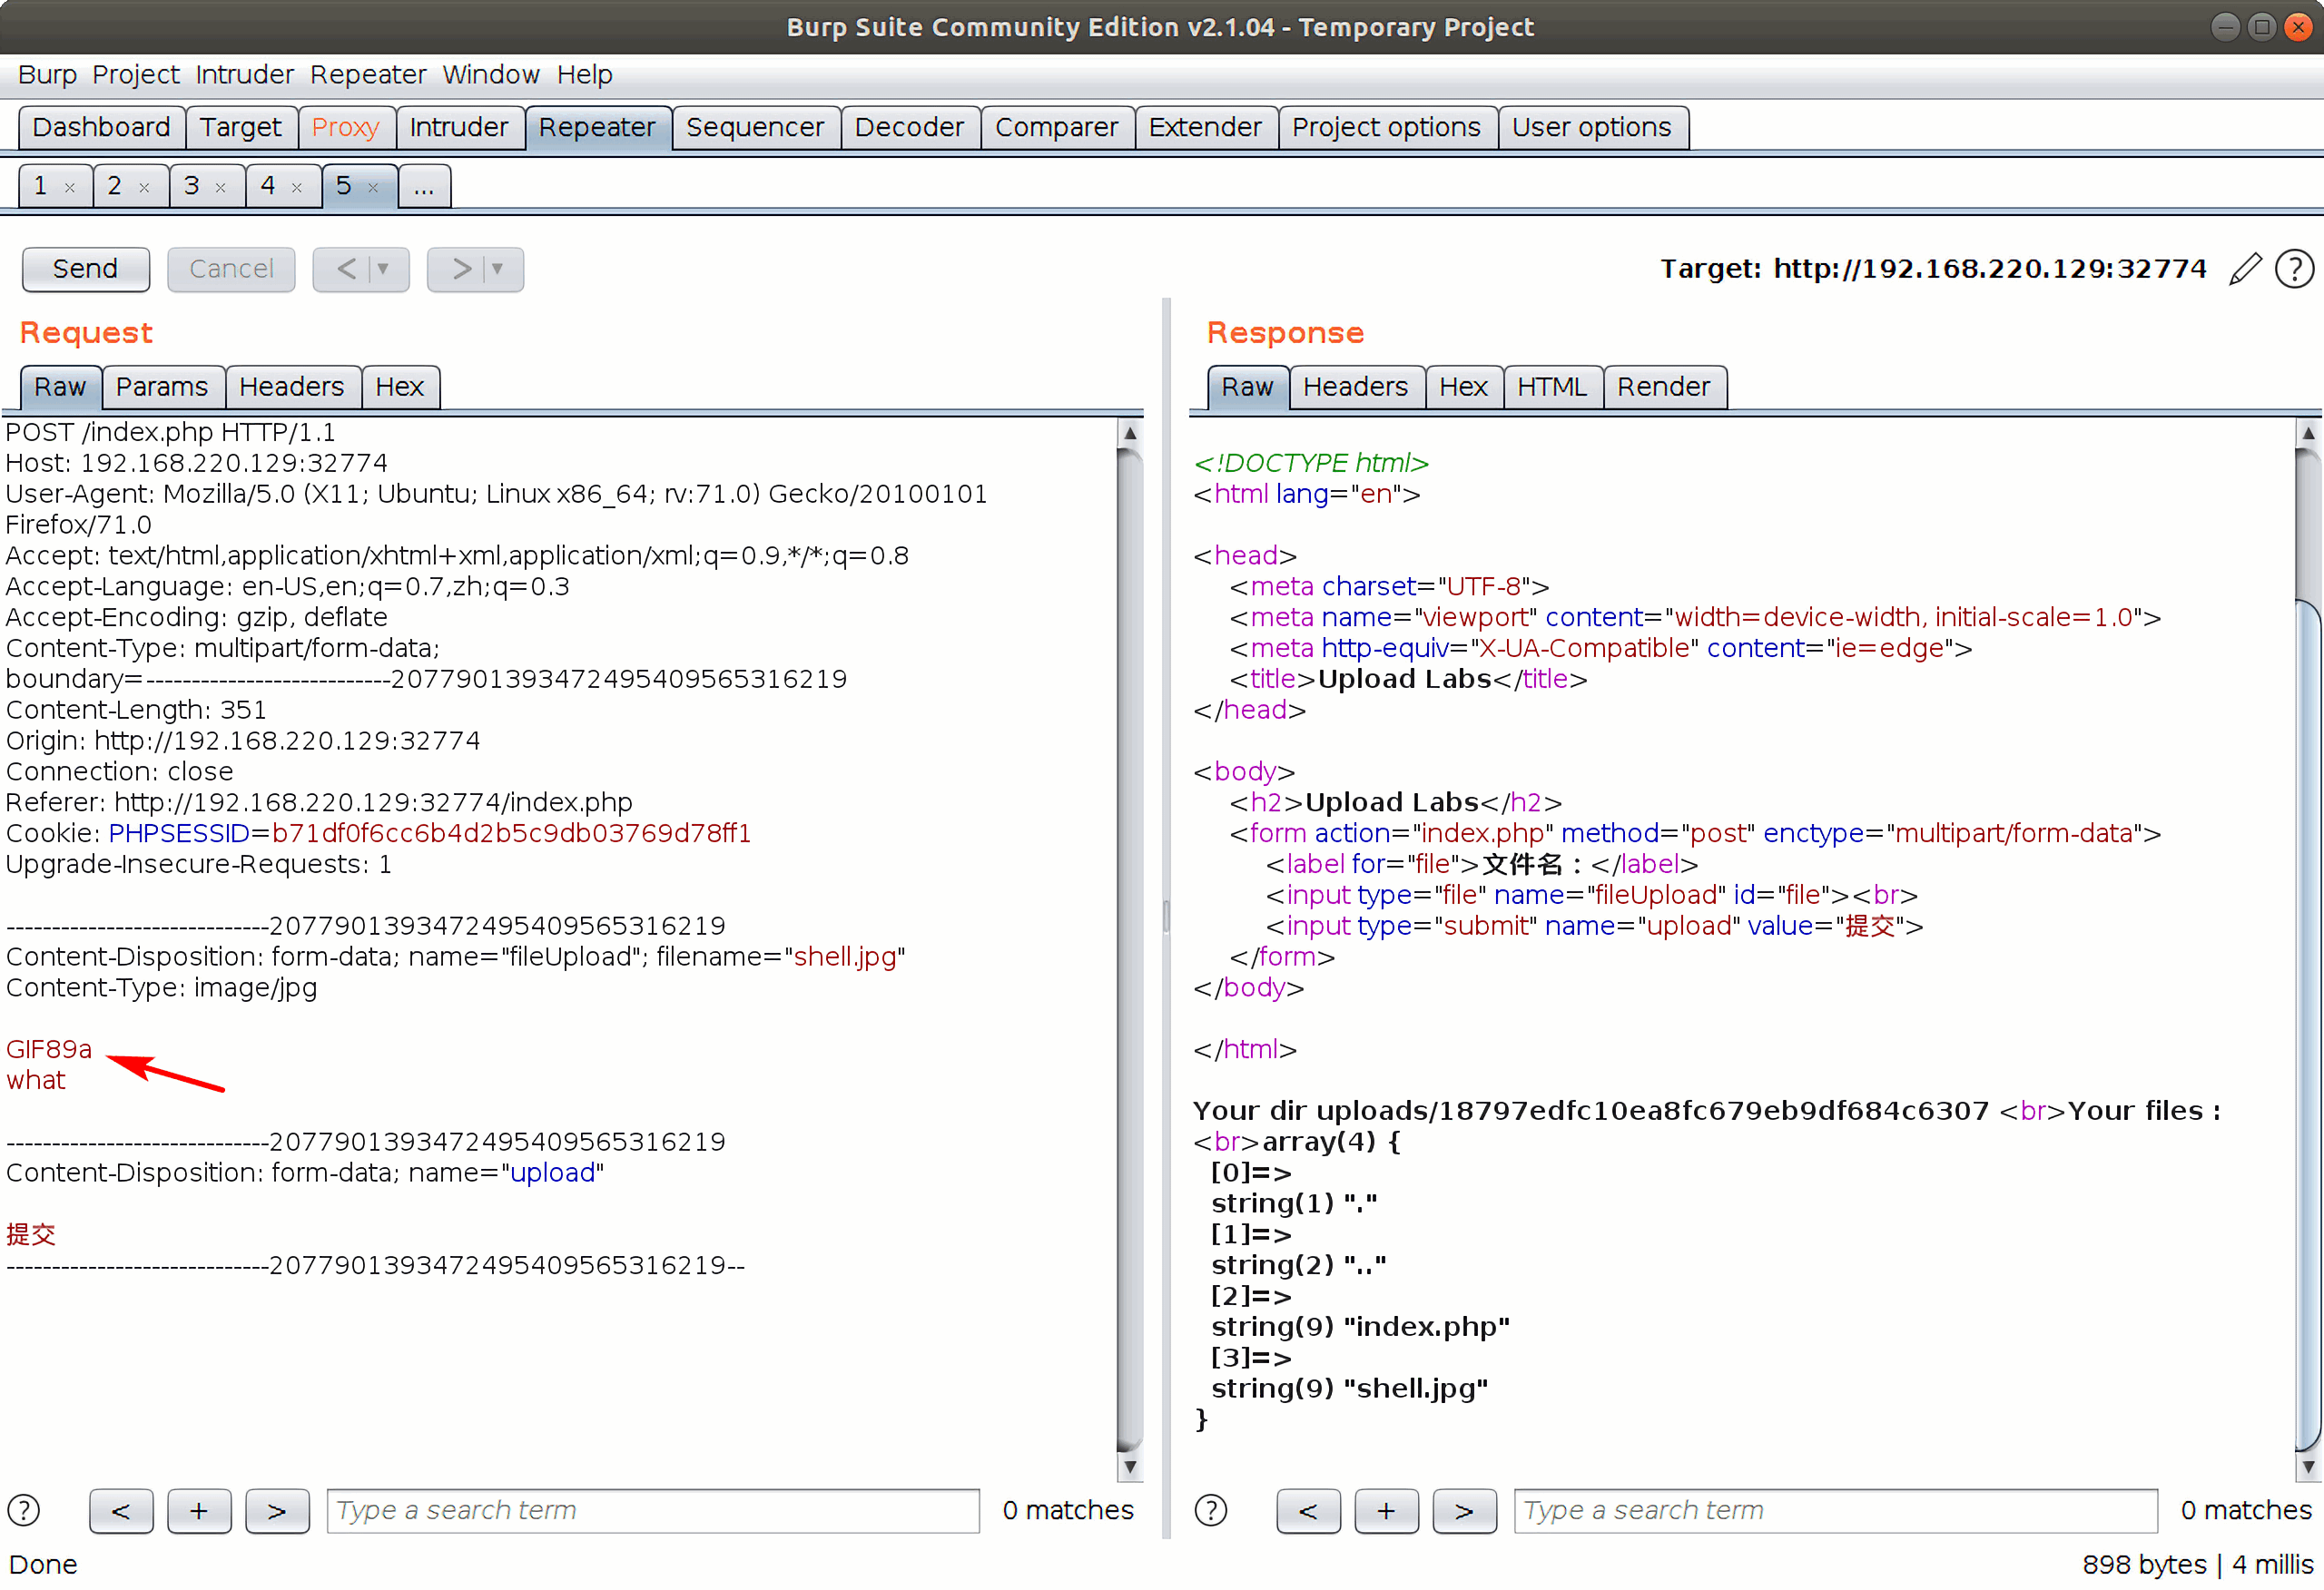Open the Repeater menu in menu bar
This screenshot has width=2324, height=1590.
(x=368, y=75)
